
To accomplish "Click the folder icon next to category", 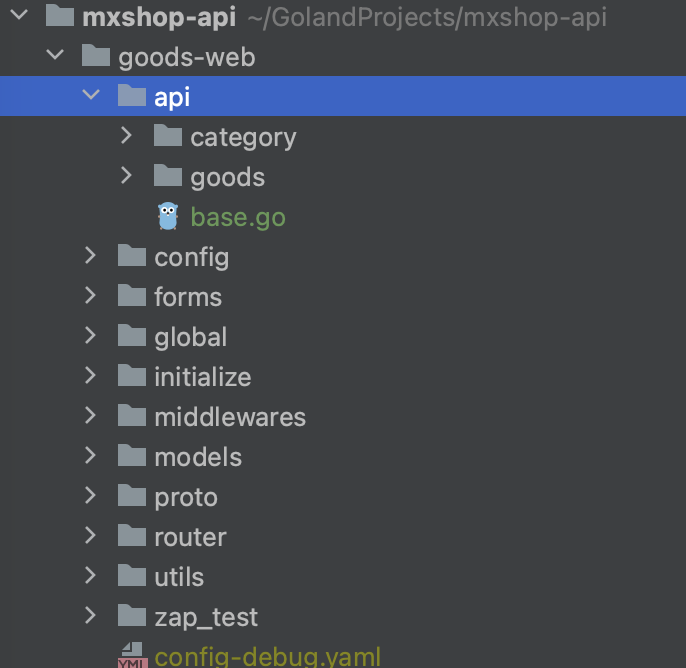I will pos(168,136).
